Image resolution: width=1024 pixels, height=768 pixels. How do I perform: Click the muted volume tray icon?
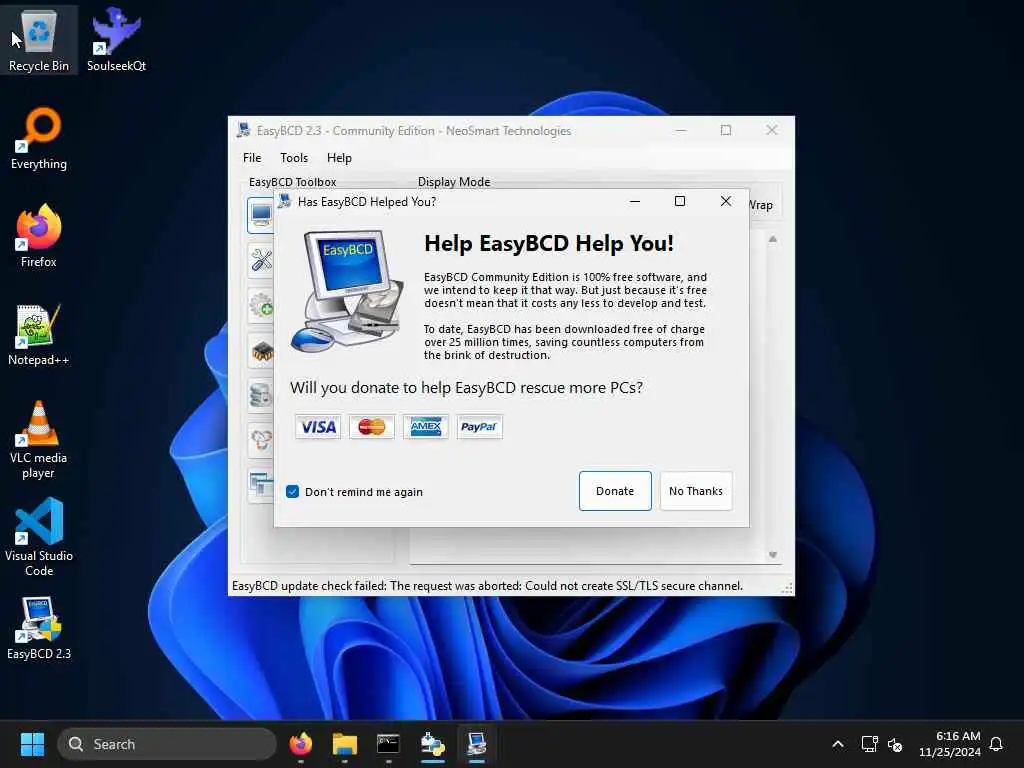(x=895, y=744)
